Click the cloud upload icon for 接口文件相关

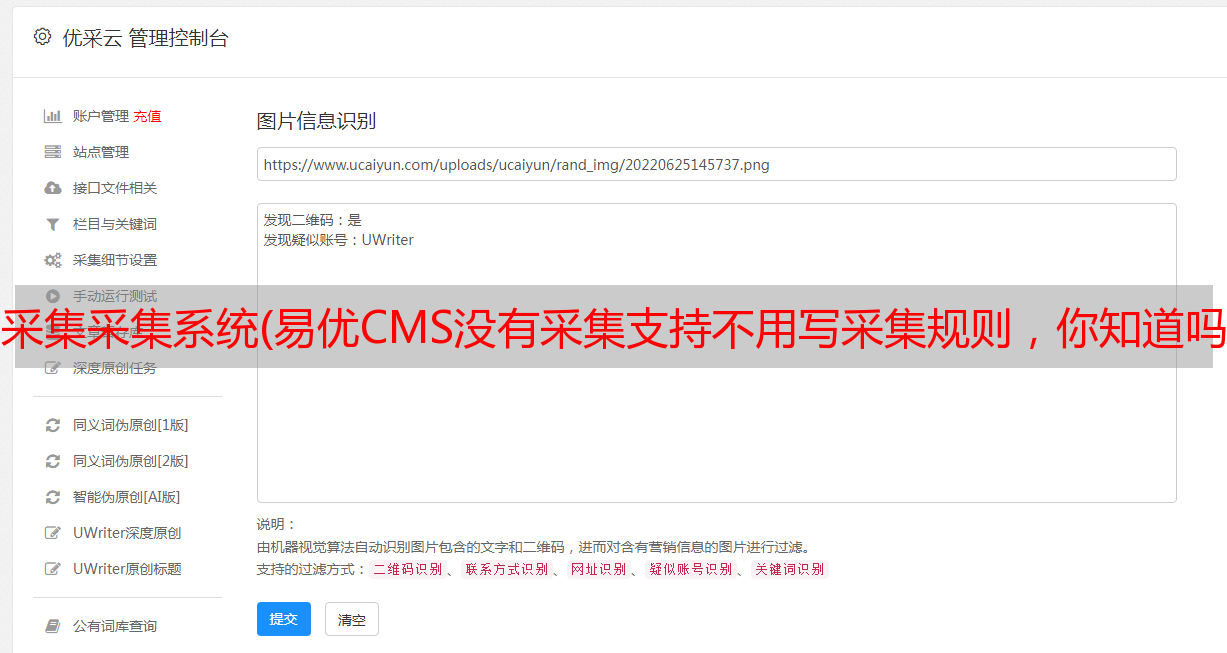tap(53, 188)
